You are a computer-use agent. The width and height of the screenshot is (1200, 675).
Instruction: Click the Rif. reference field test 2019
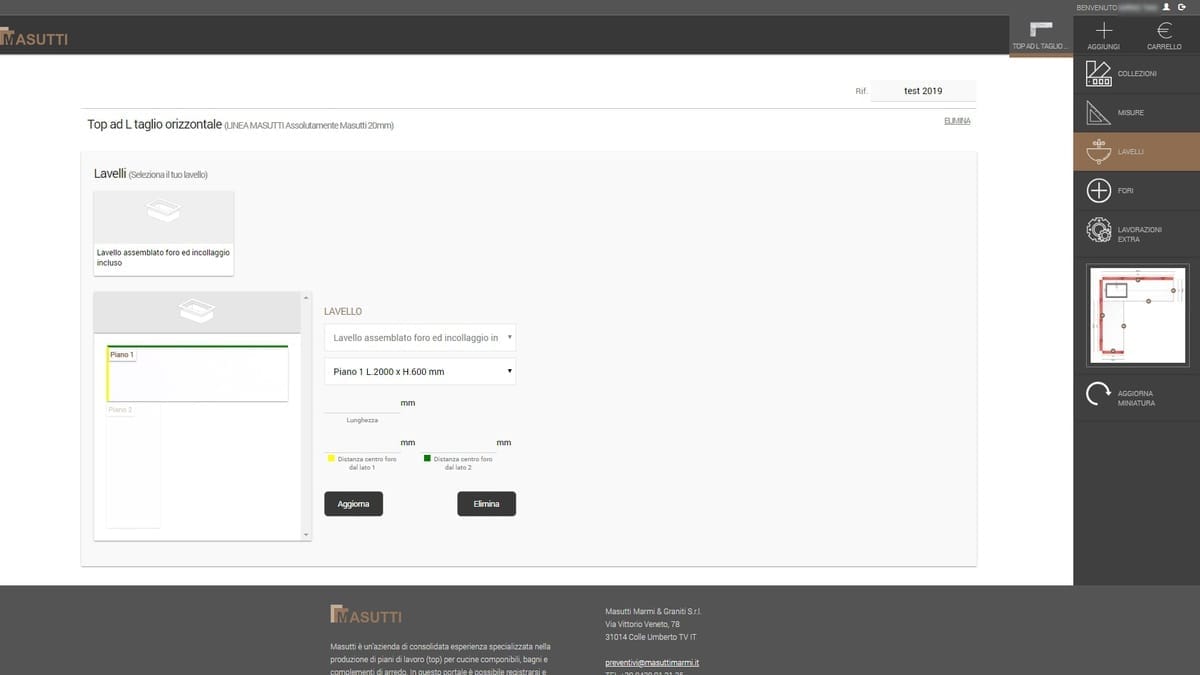923,91
